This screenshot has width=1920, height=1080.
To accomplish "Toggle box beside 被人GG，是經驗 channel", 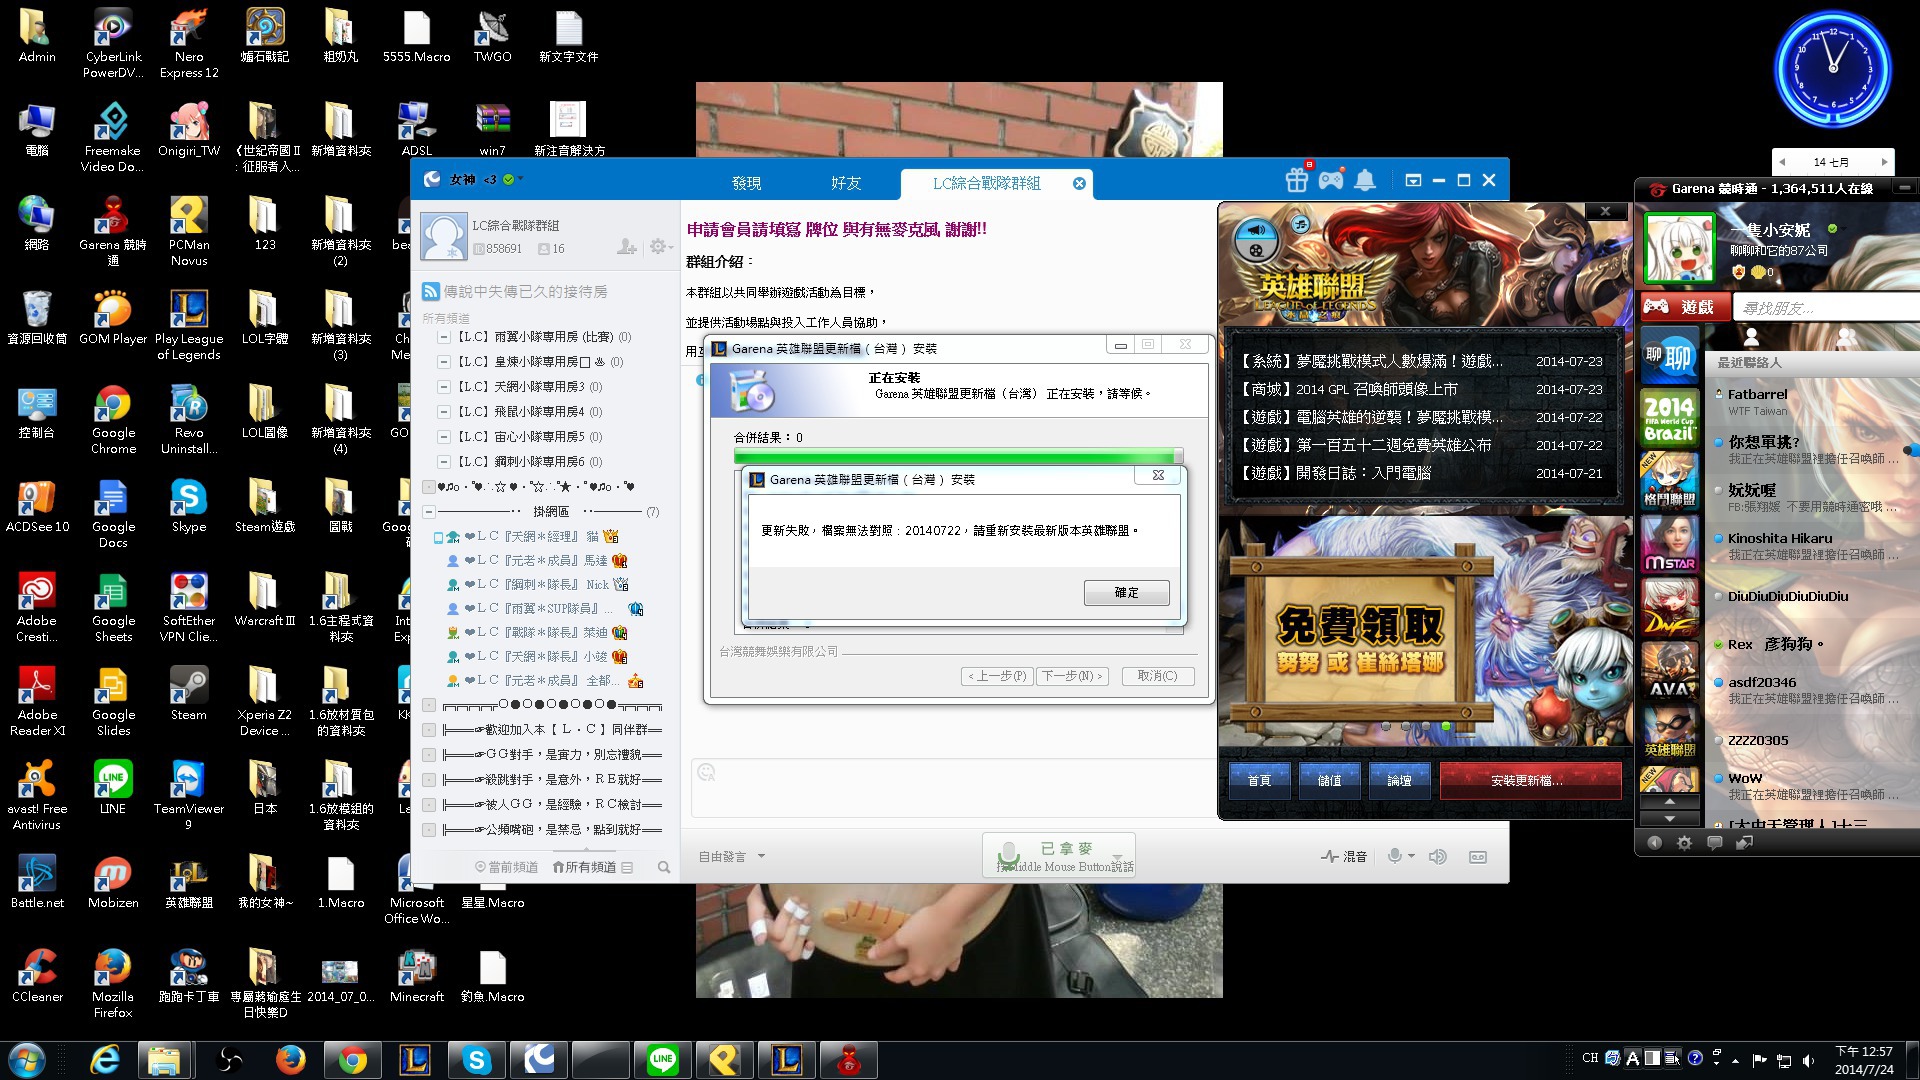I will click(x=429, y=804).
